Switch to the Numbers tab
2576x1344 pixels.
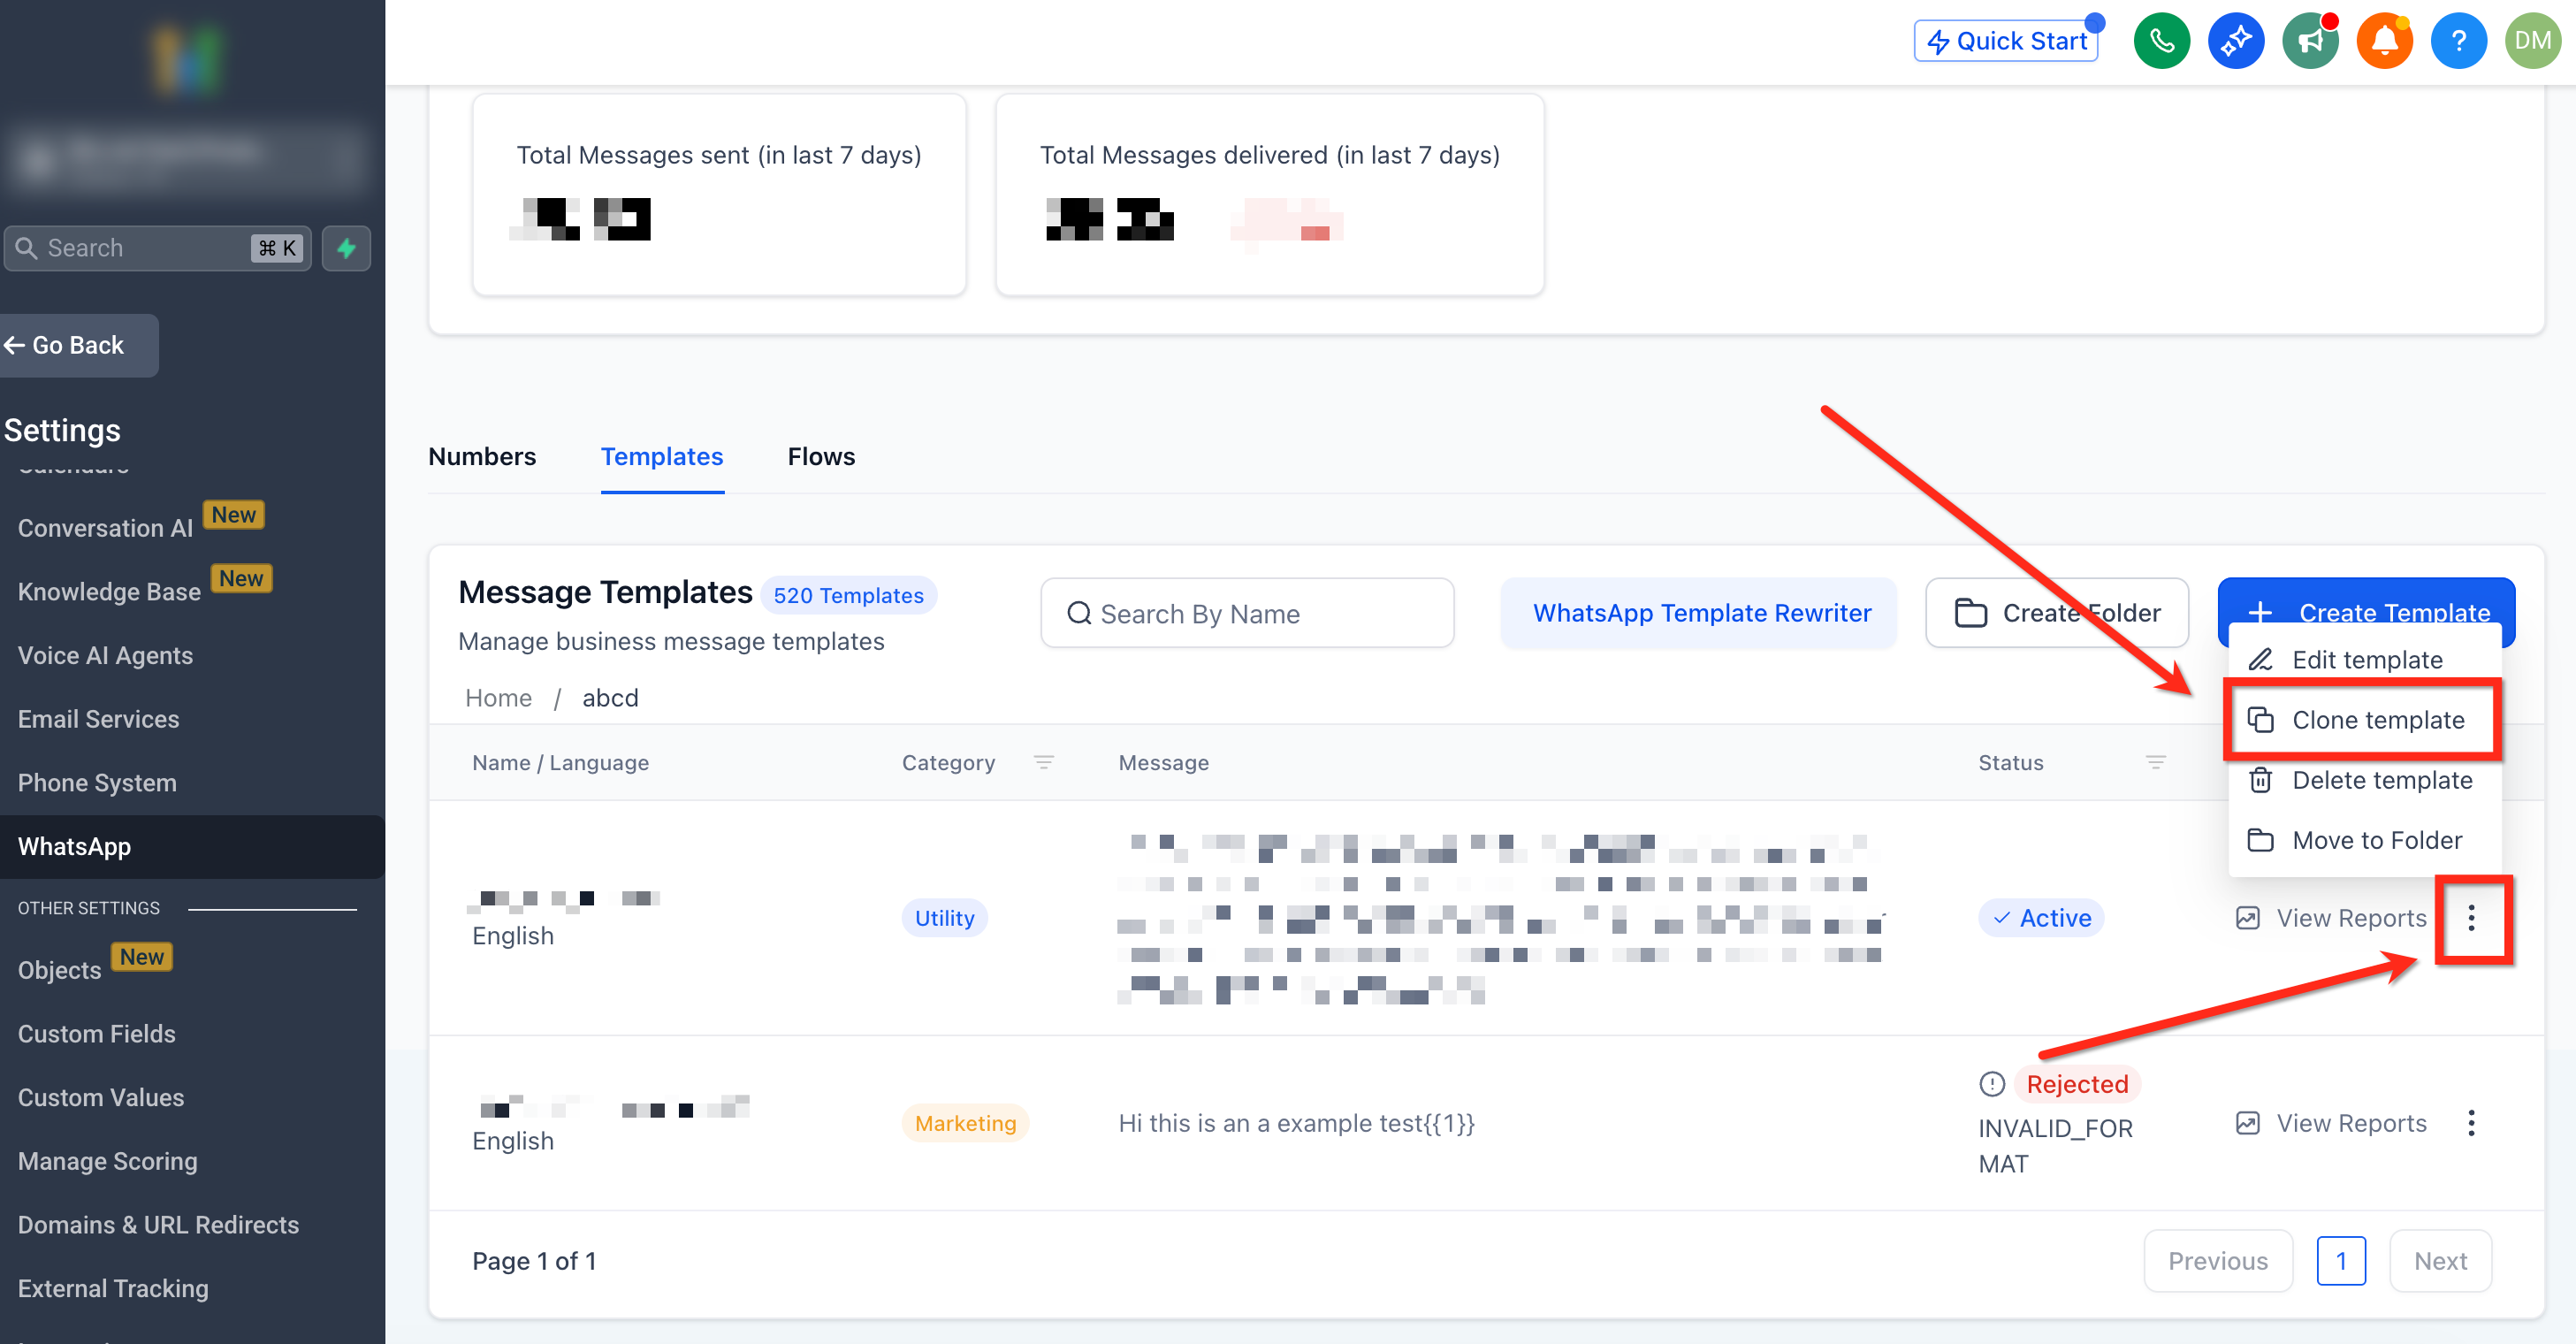pyautogui.click(x=482, y=457)
